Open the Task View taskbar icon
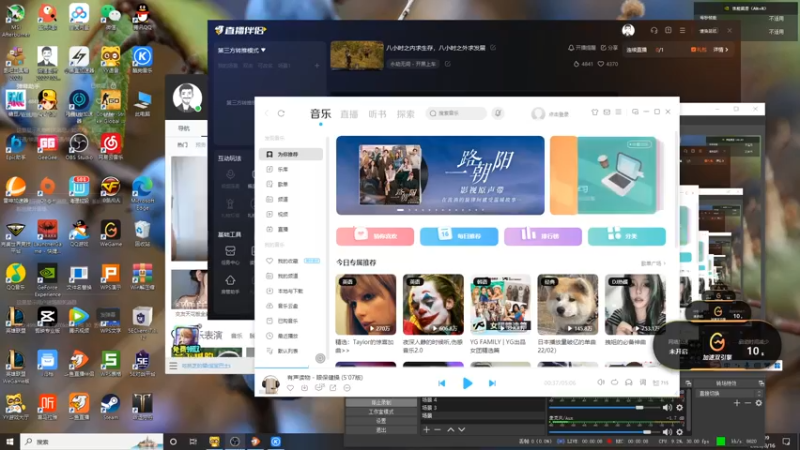The width and height of the screenshot is (800, 450). (x=193, y=441)
